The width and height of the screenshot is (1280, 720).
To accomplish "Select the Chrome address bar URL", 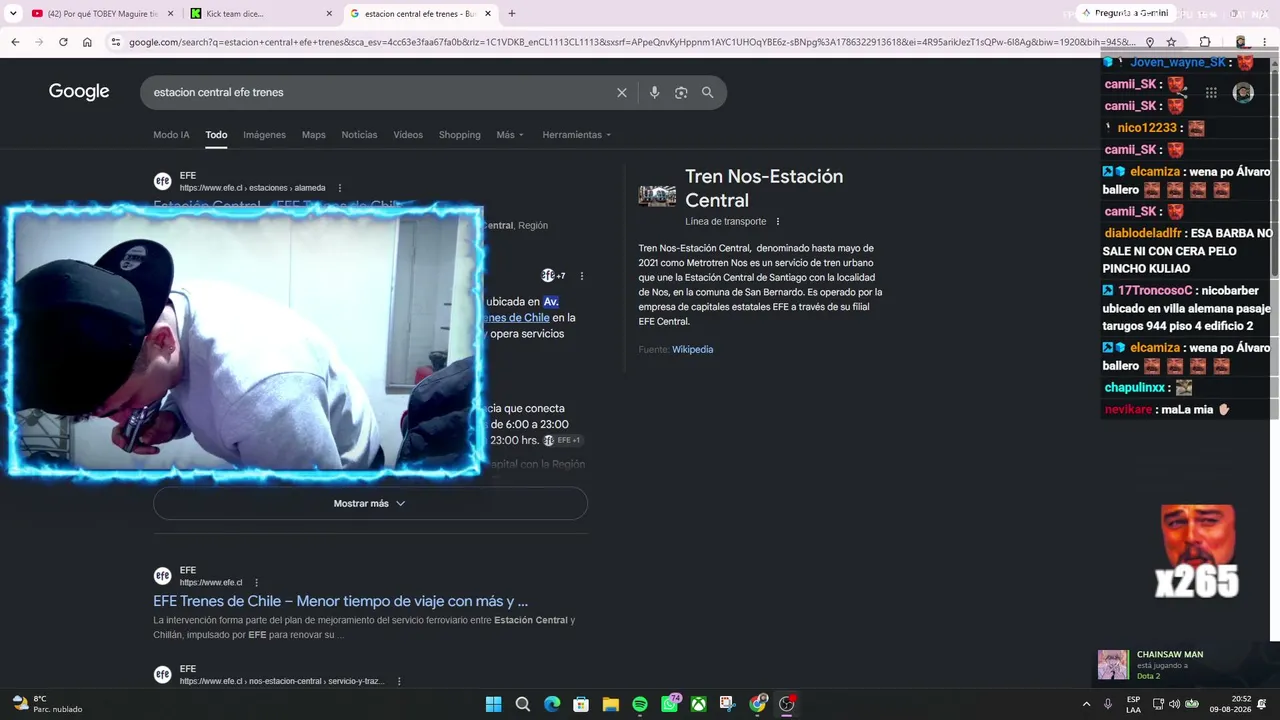I will coord(632,42).
